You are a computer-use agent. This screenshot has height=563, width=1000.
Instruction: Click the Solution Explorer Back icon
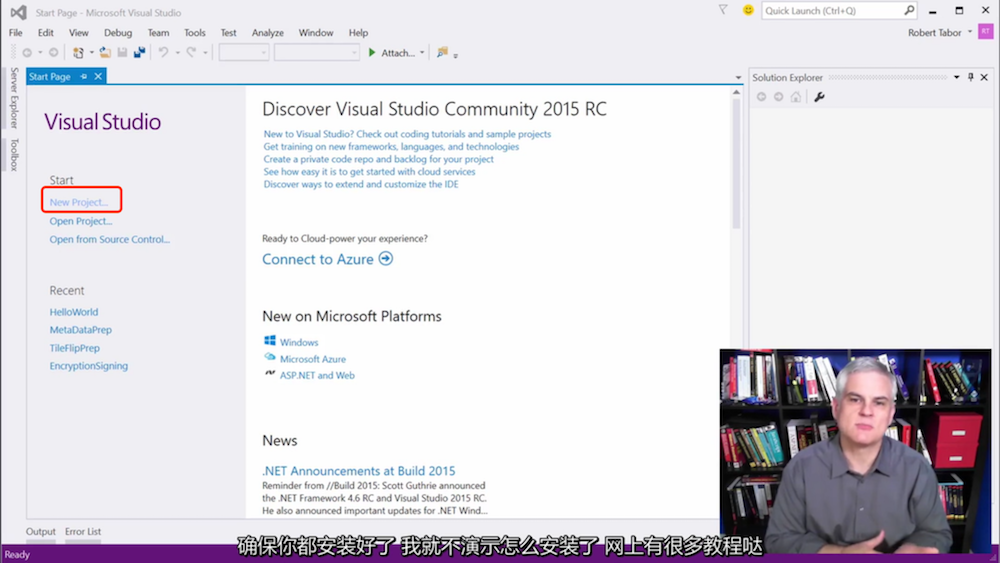click(761, 97)
